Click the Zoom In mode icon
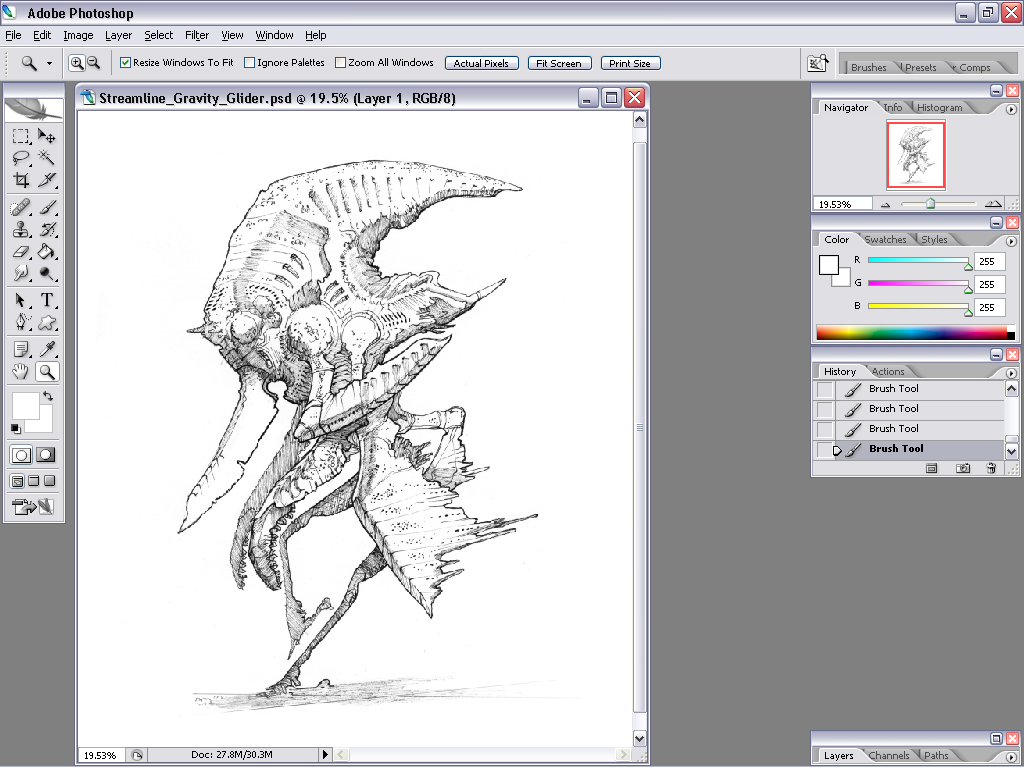The height and width of the screenshot is (768, 1024). pos(77,63)
